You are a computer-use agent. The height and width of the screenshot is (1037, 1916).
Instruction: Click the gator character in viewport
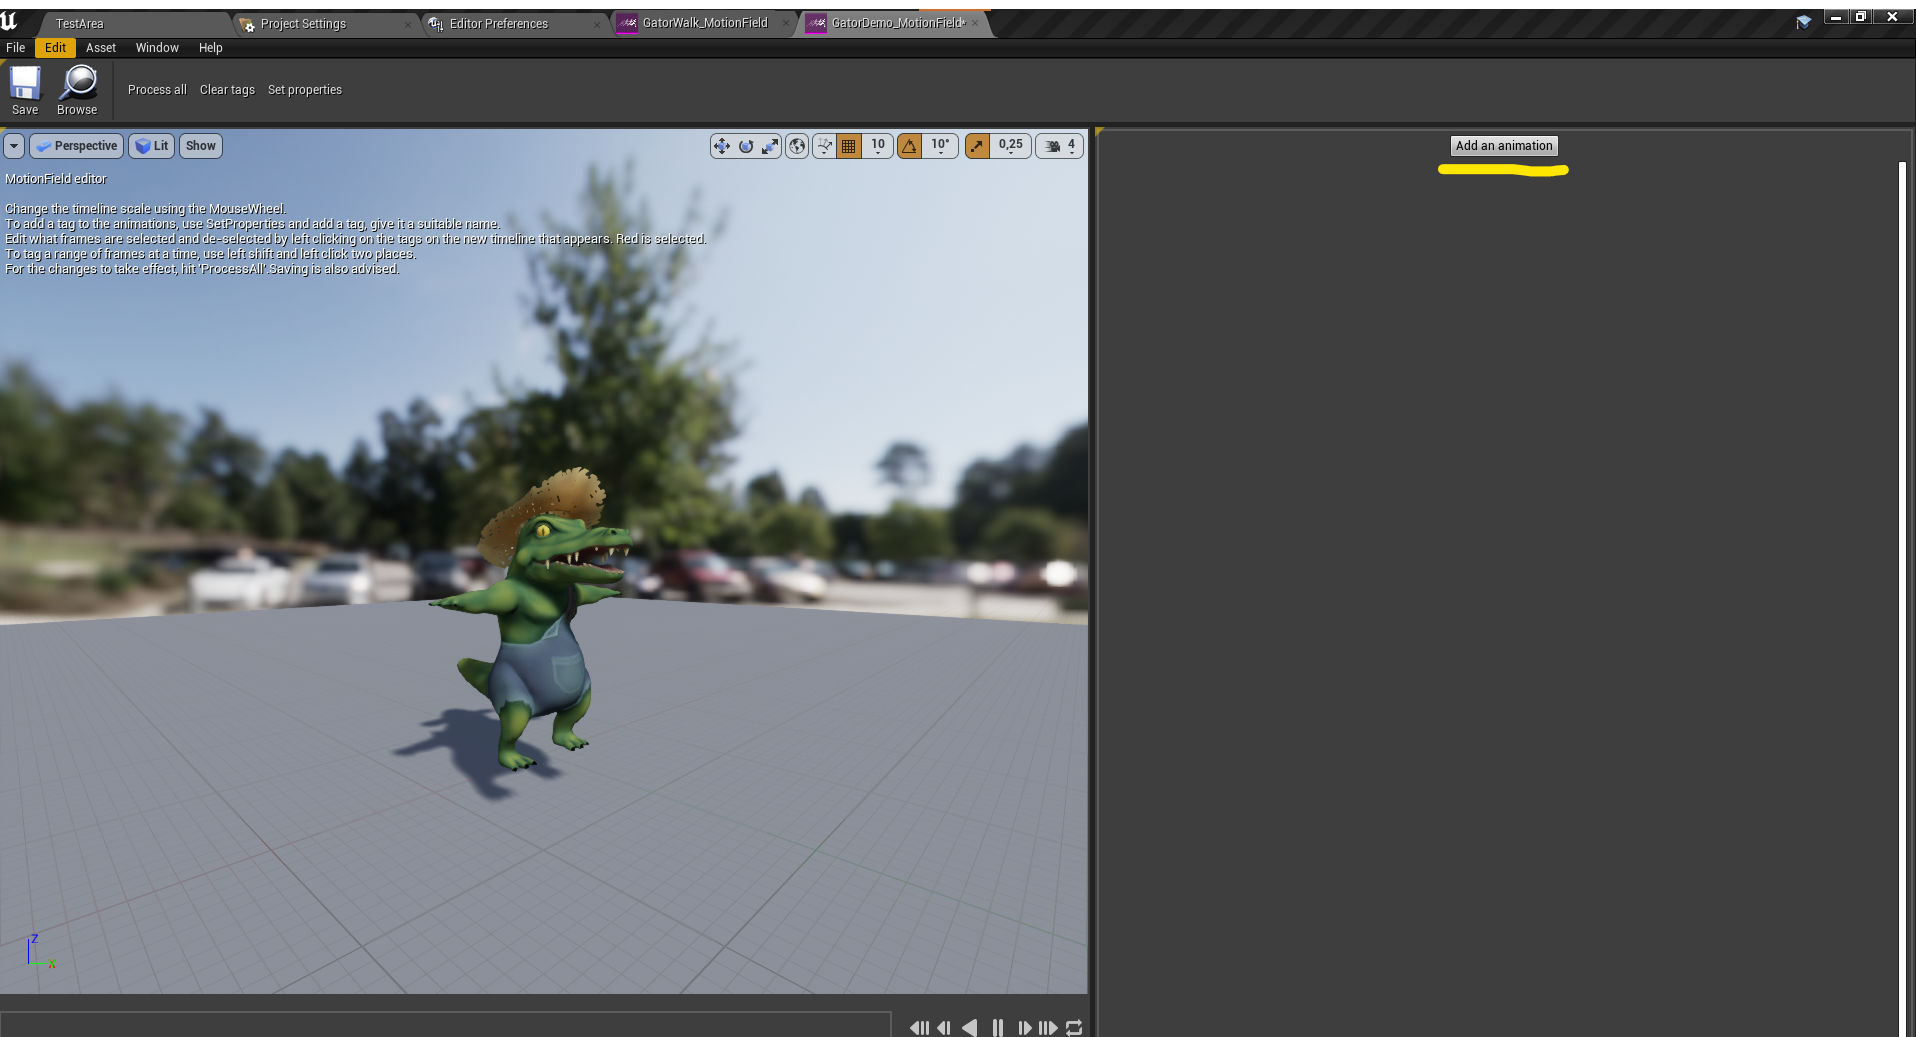(536, 620)
